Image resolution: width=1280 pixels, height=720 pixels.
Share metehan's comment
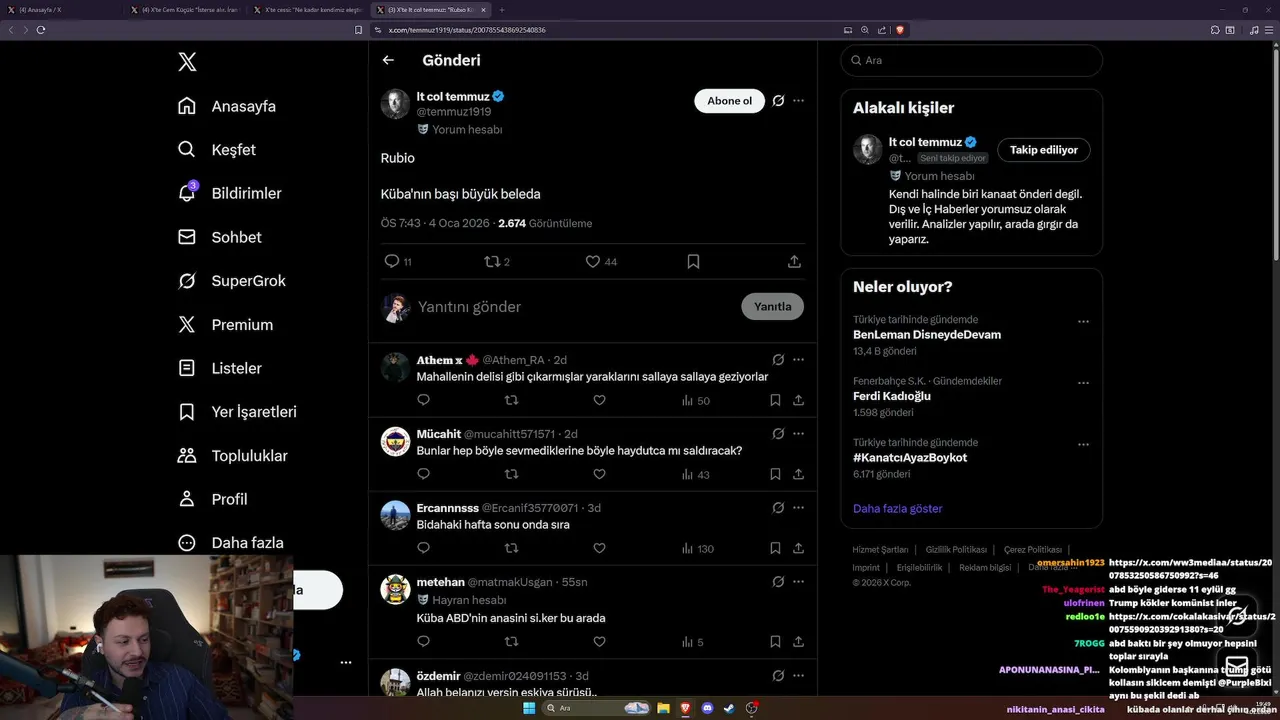tap(798, 641)
